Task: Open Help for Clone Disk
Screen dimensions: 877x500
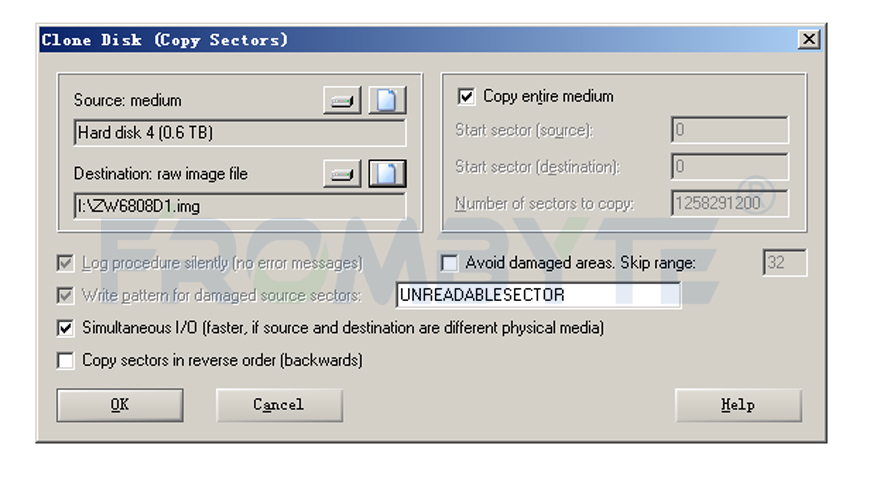Action: pos(738,405)
